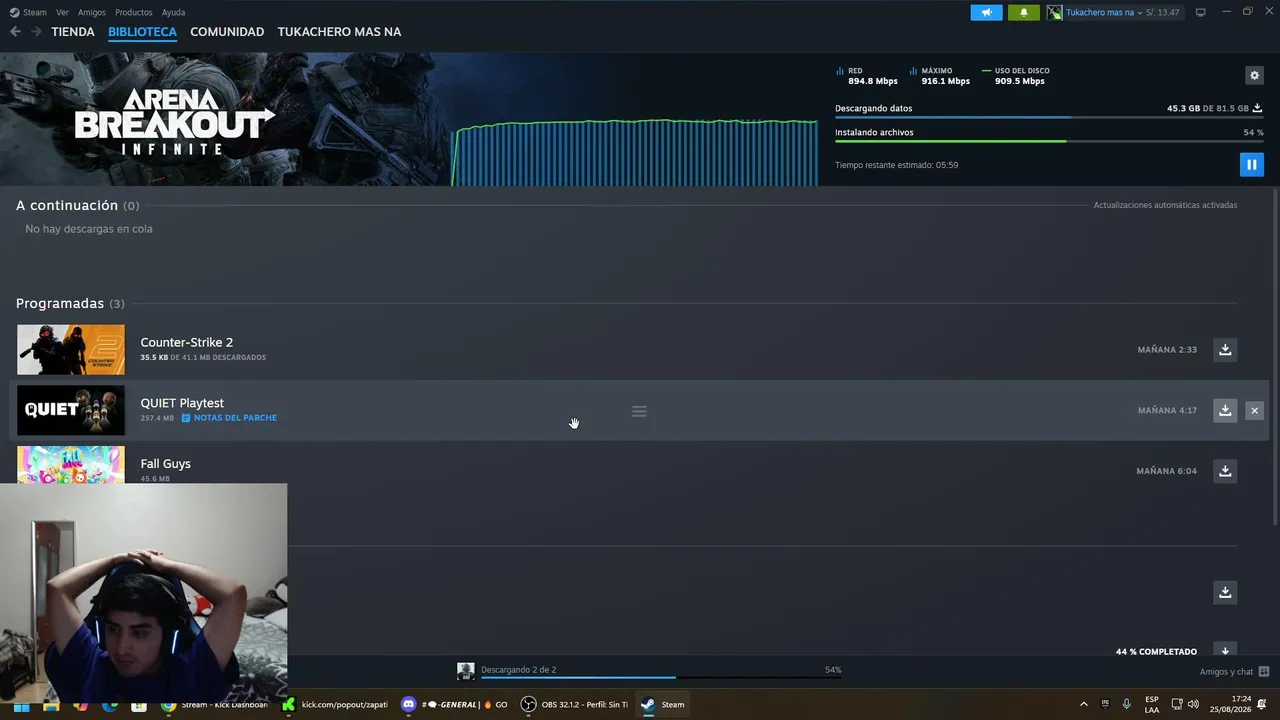
Task: Open the Windows Start menu
Action: pos(21,705)
